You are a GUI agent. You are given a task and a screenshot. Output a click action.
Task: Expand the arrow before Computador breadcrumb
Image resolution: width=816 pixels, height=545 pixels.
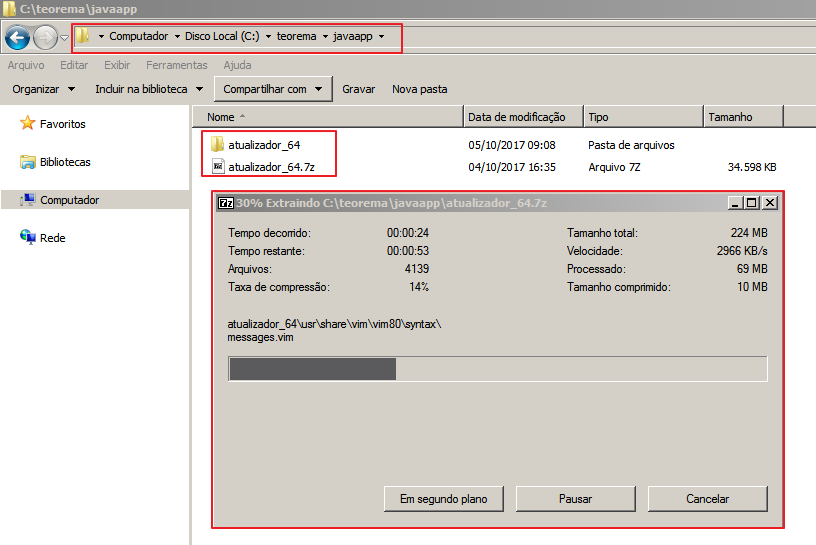(x=101, y=36)
